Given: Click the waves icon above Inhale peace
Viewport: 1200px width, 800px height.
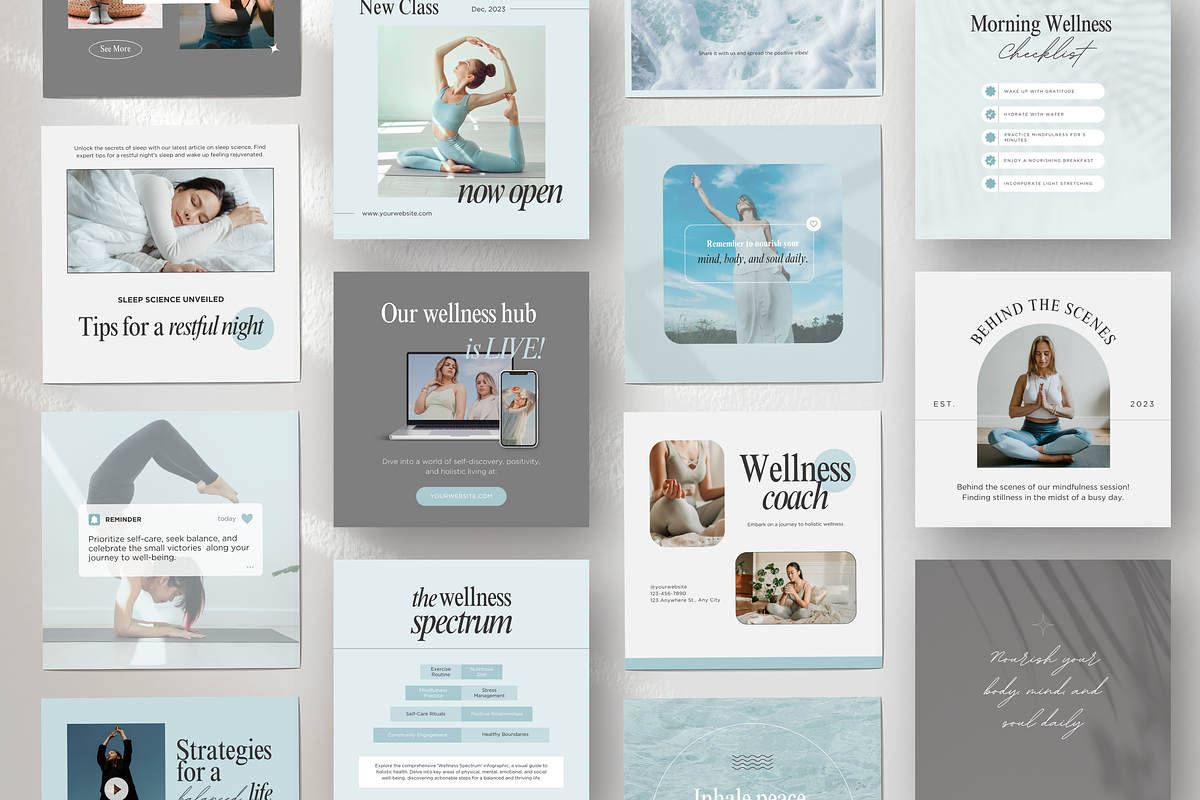Looking at the screenshot, I should point(752,762).
